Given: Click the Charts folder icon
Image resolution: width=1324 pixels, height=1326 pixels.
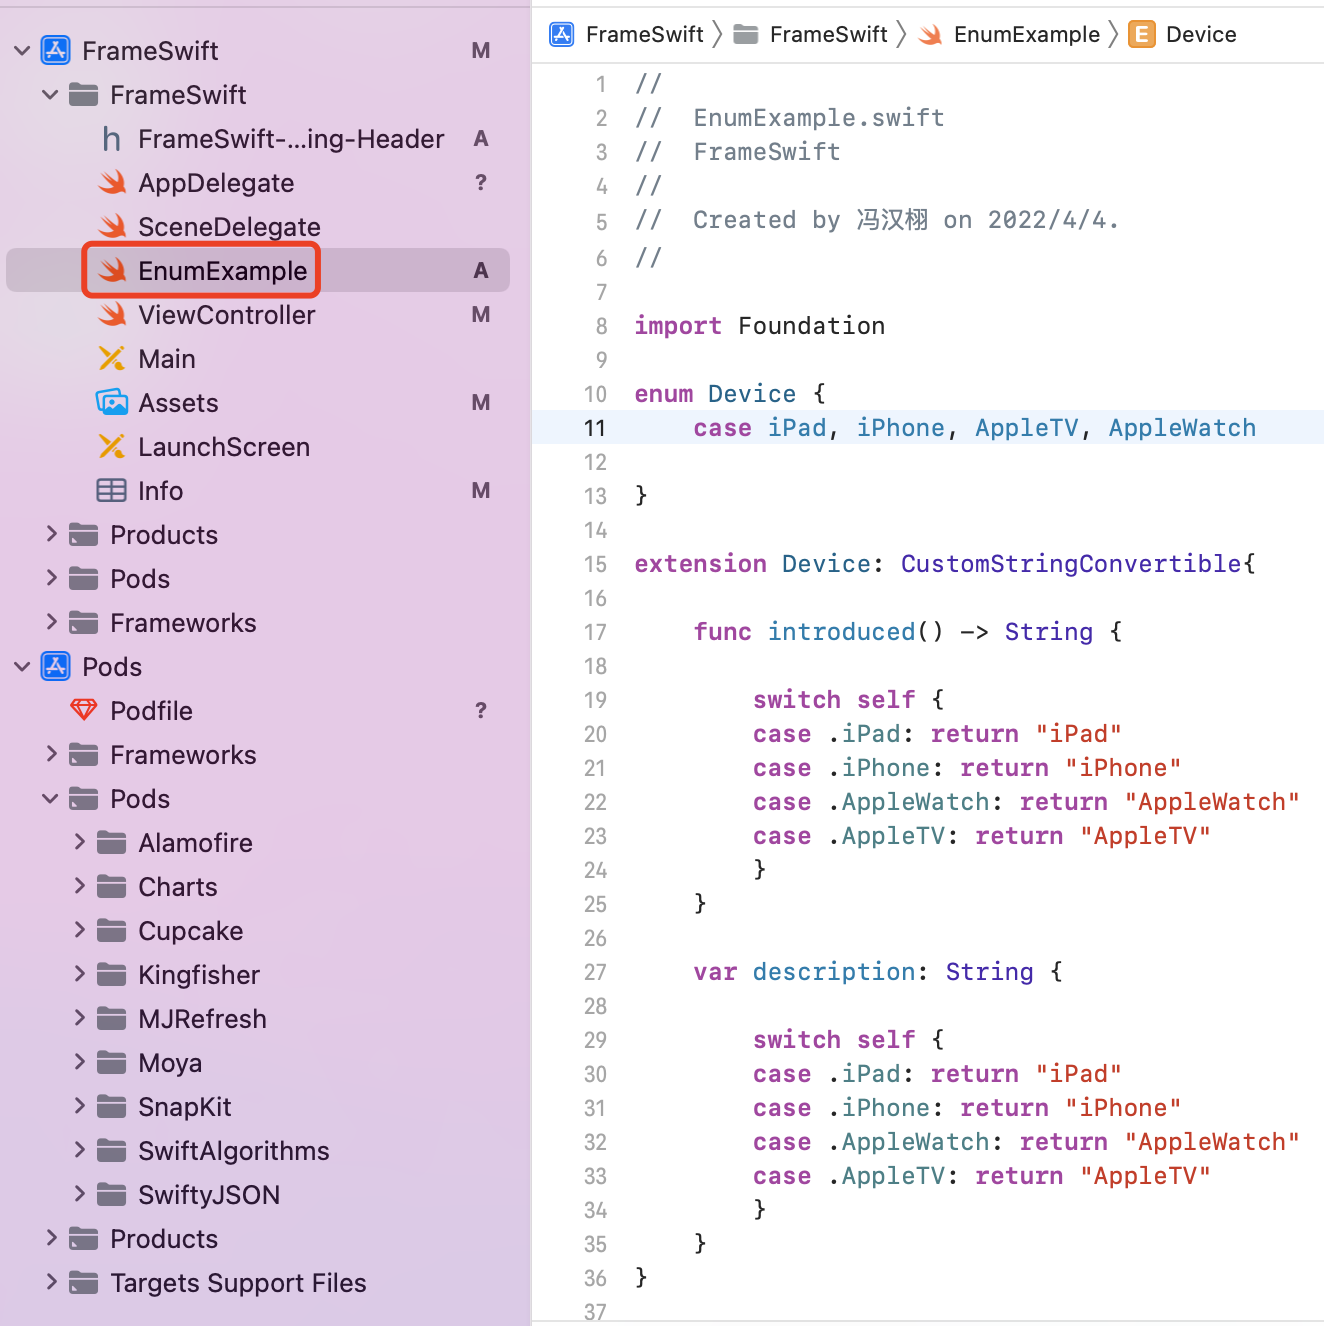Looking at the screenshot, I should coord(111,886).
